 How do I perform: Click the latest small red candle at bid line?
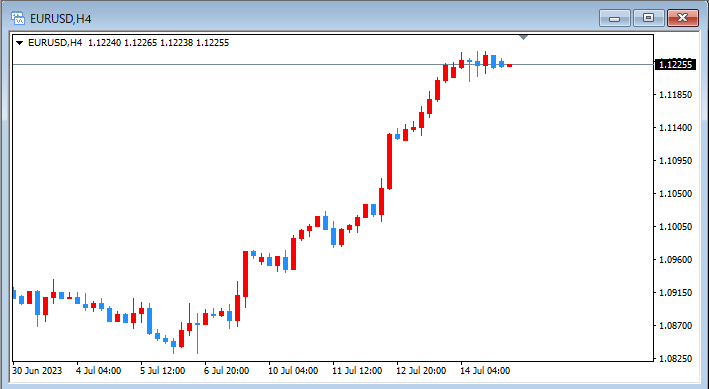tap(510, 66)
